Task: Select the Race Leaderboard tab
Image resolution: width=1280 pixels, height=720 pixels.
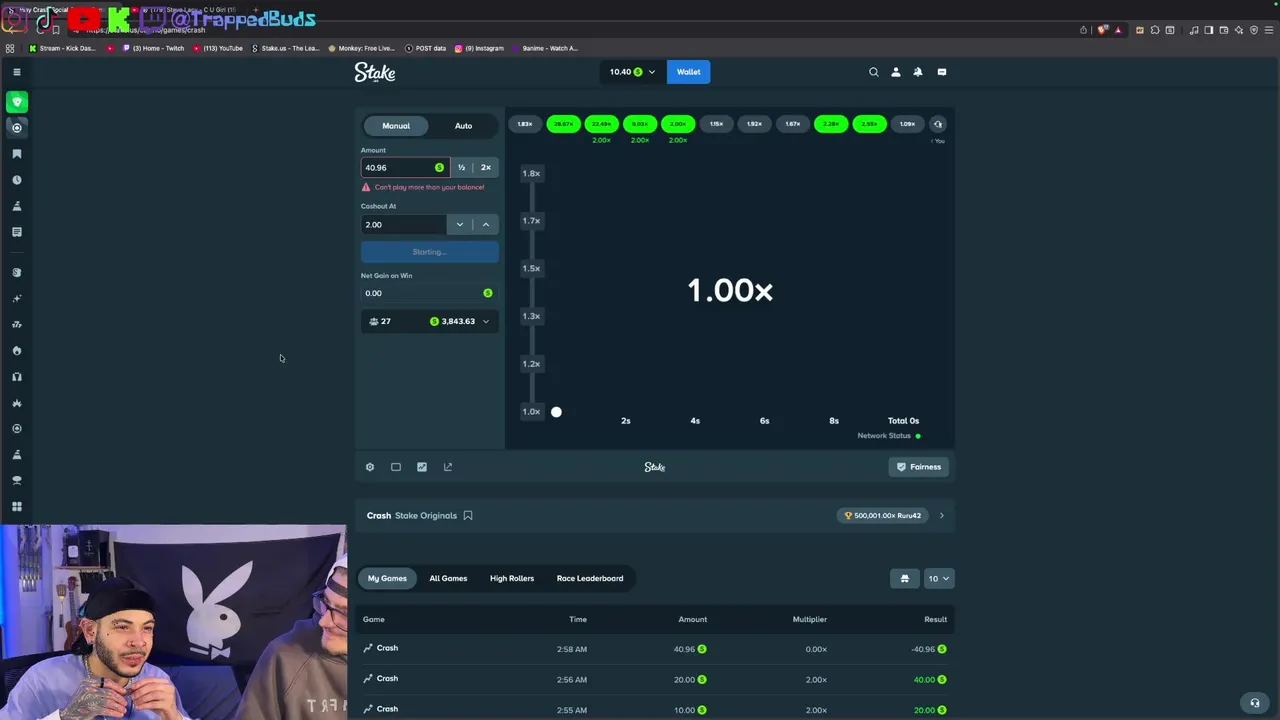Action: (x=590, y=578)
